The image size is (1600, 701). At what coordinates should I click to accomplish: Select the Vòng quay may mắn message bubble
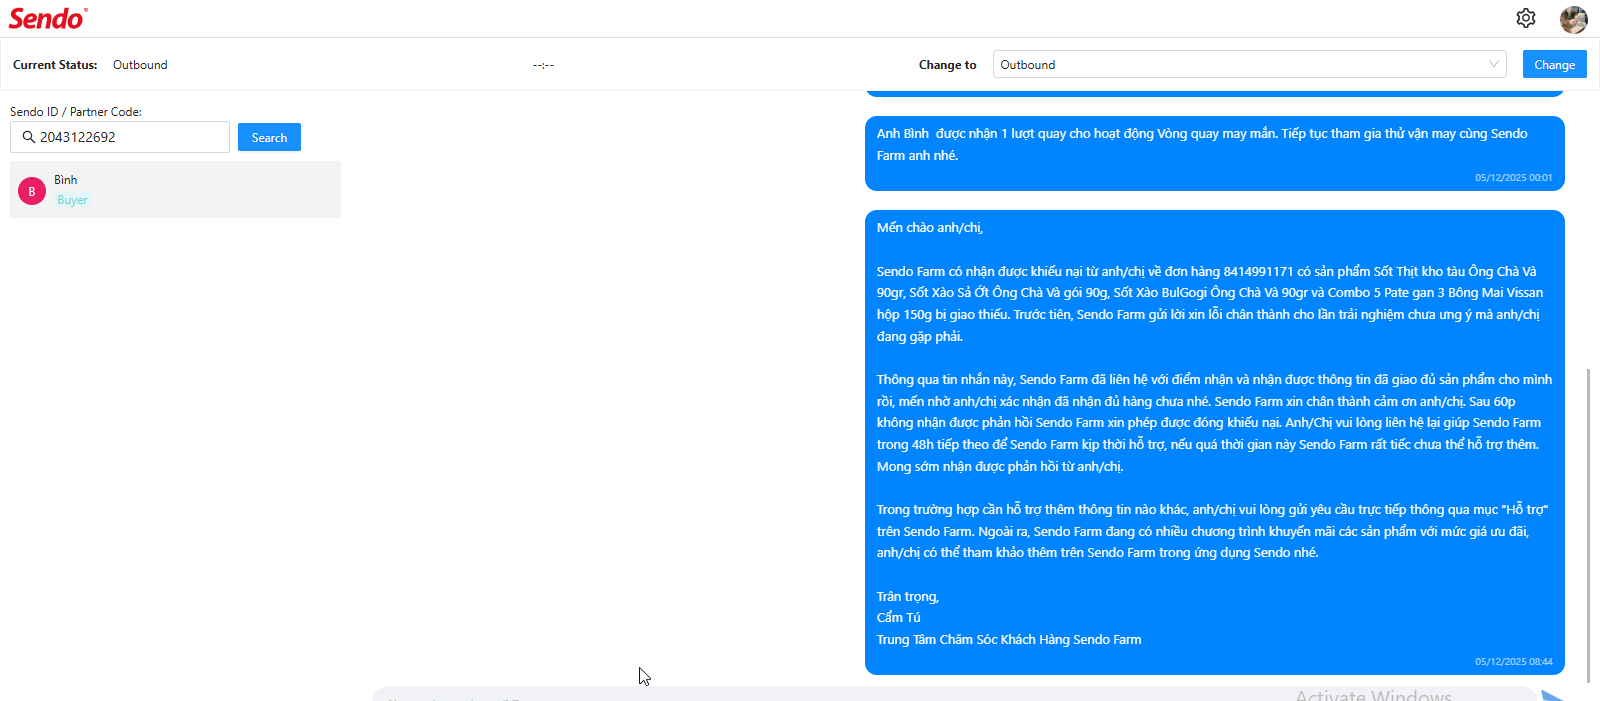click(x=1214, y=153)
